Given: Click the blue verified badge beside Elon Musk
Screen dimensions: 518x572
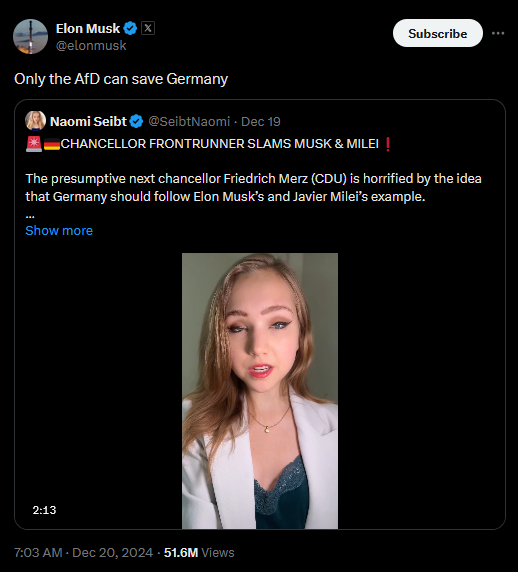Looking at the screenshot, I should (x=130, y=28).
